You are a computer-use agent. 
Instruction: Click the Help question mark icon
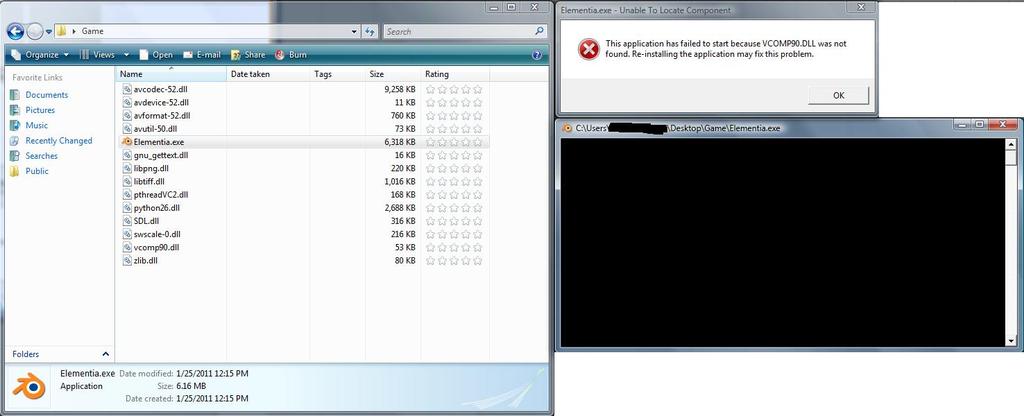tap(537, 55)
